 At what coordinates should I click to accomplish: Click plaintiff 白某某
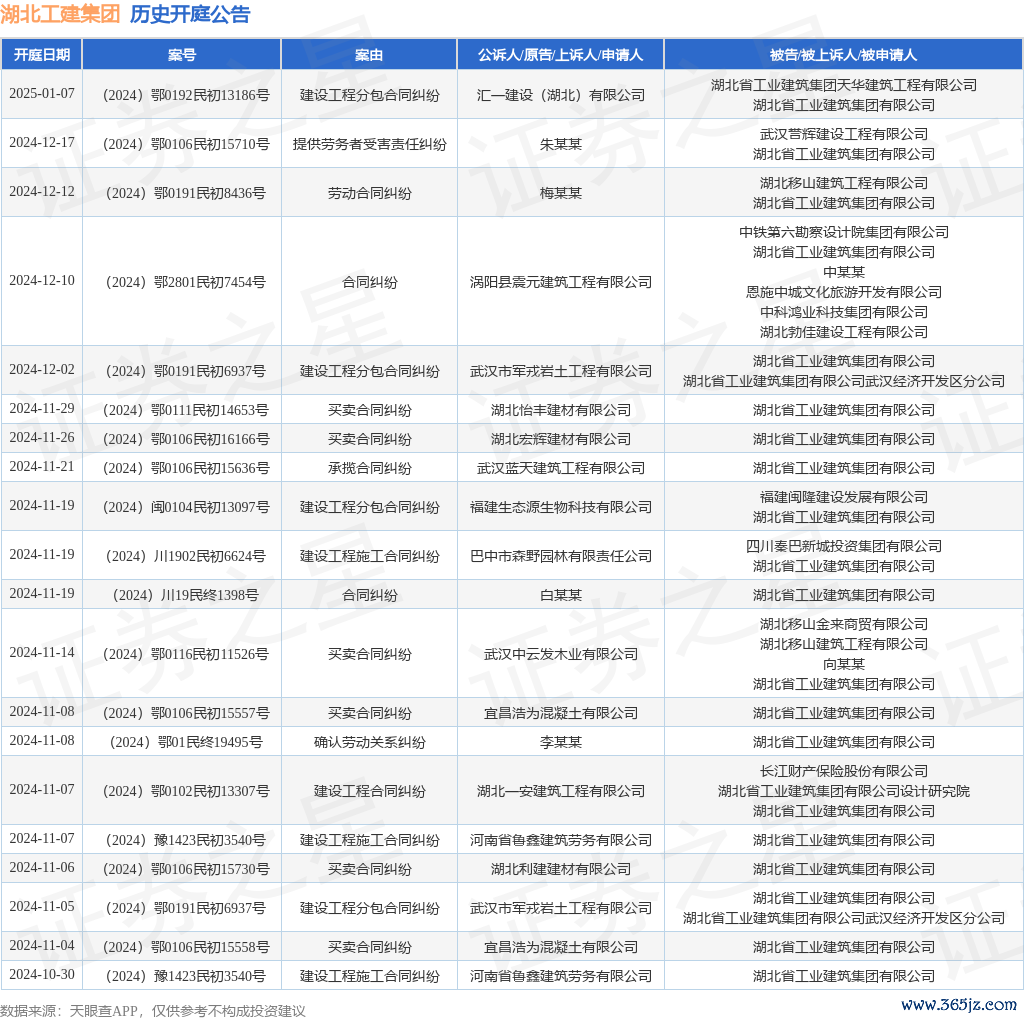tap(560, 596)
